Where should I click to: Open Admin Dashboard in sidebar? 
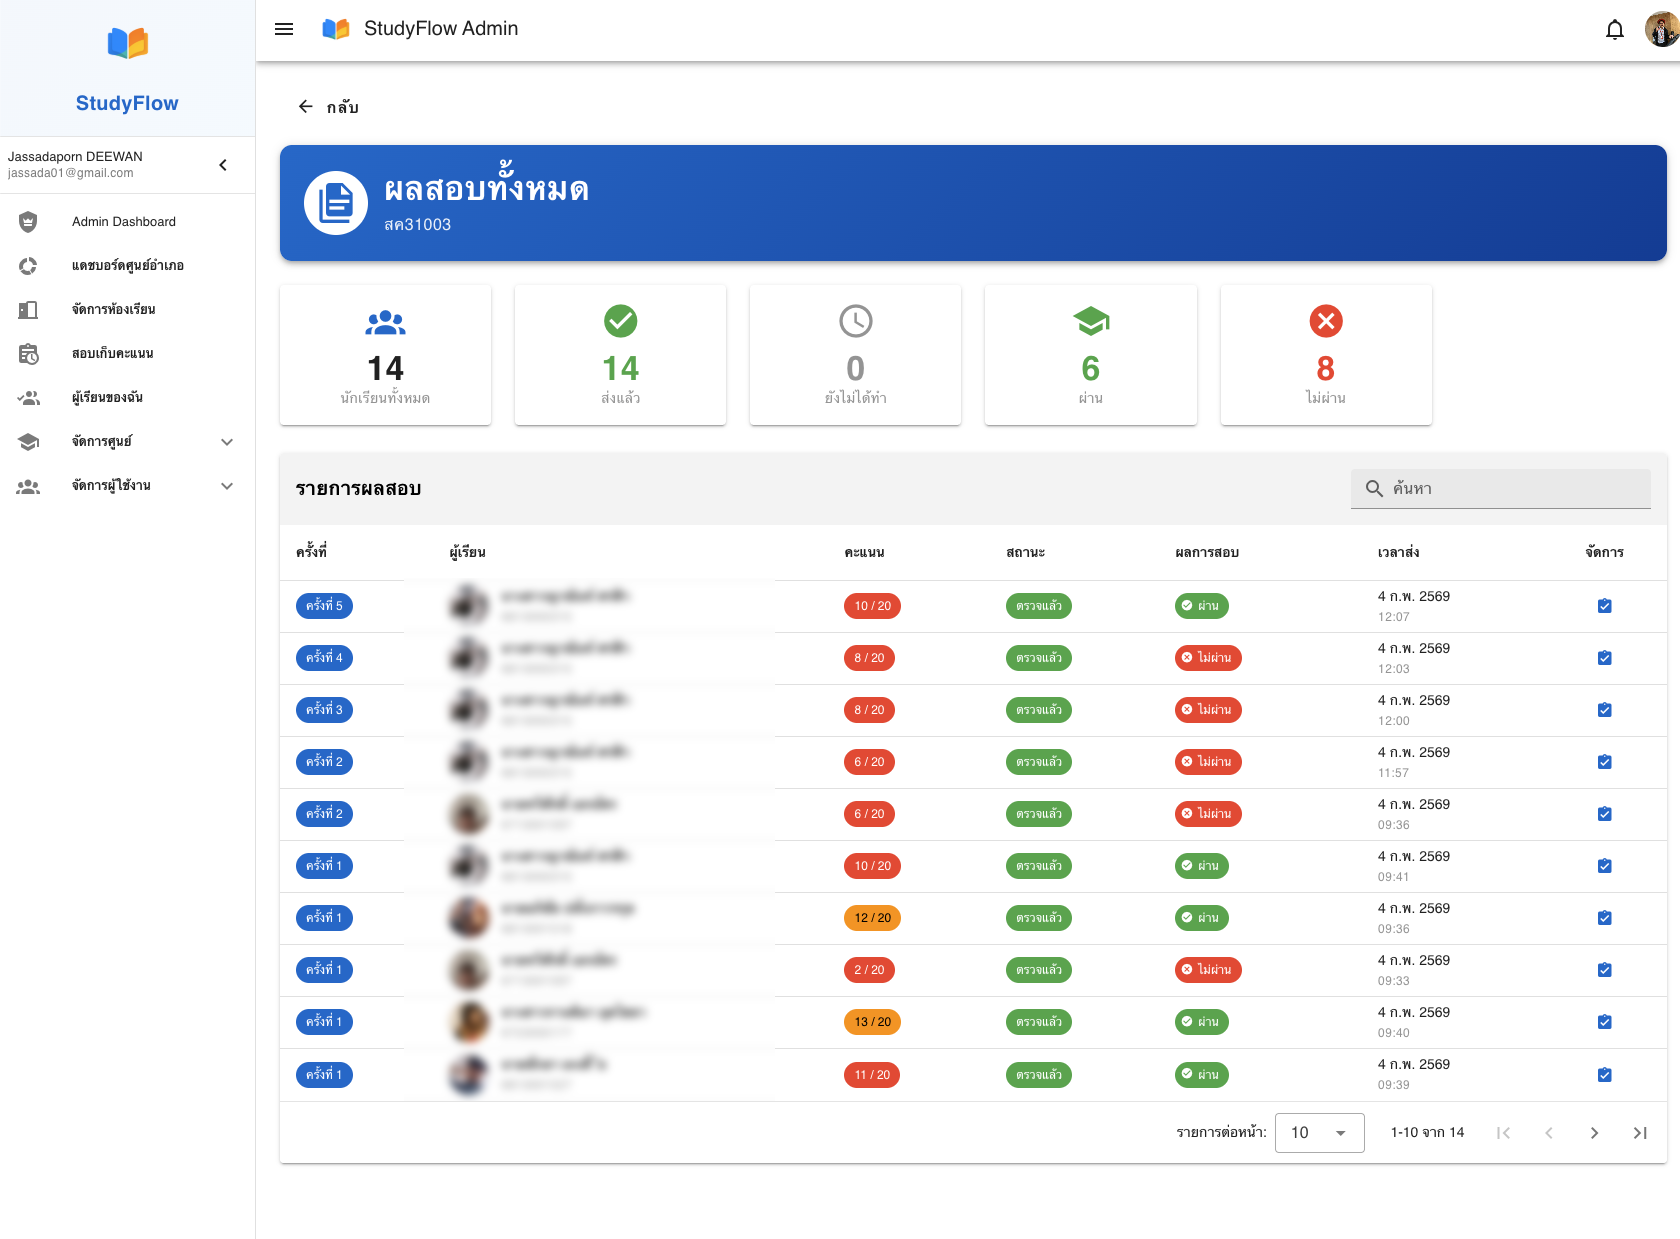tap(124, 222)
